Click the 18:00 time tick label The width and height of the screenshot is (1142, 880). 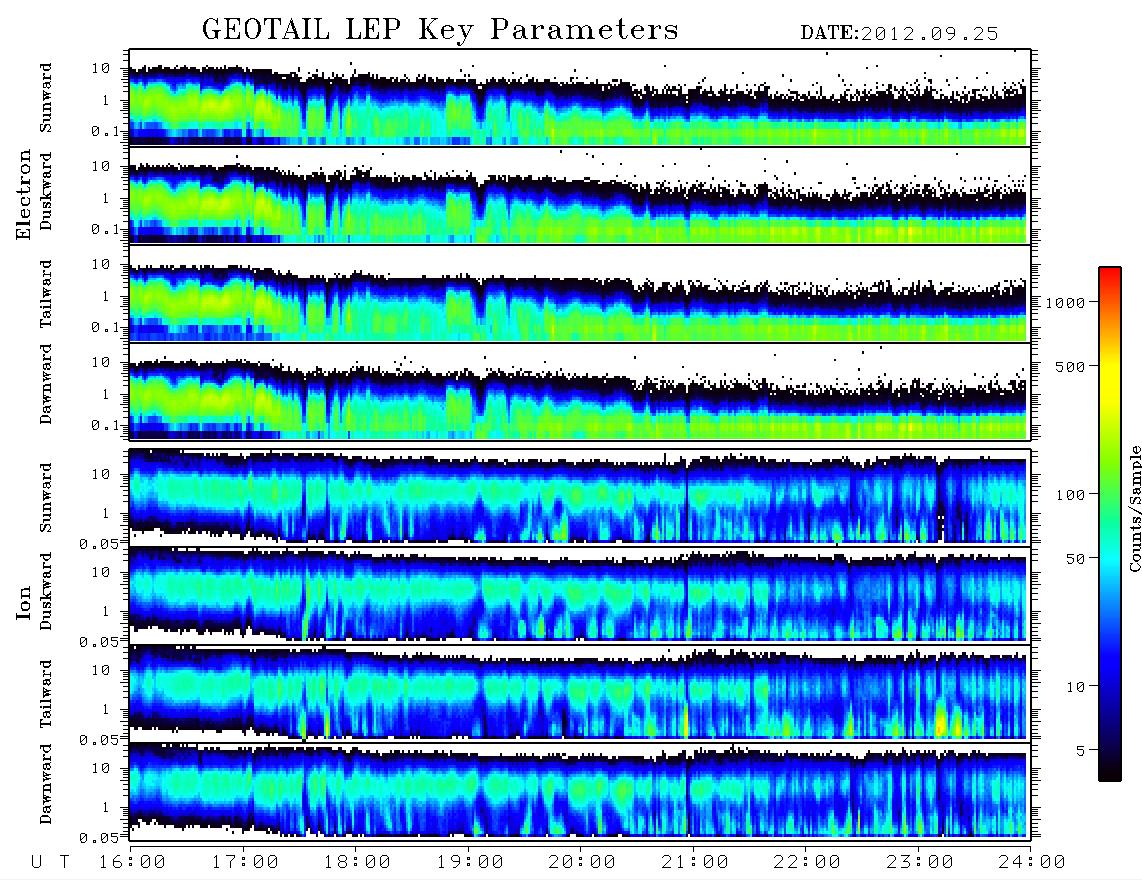coord(358,862)
